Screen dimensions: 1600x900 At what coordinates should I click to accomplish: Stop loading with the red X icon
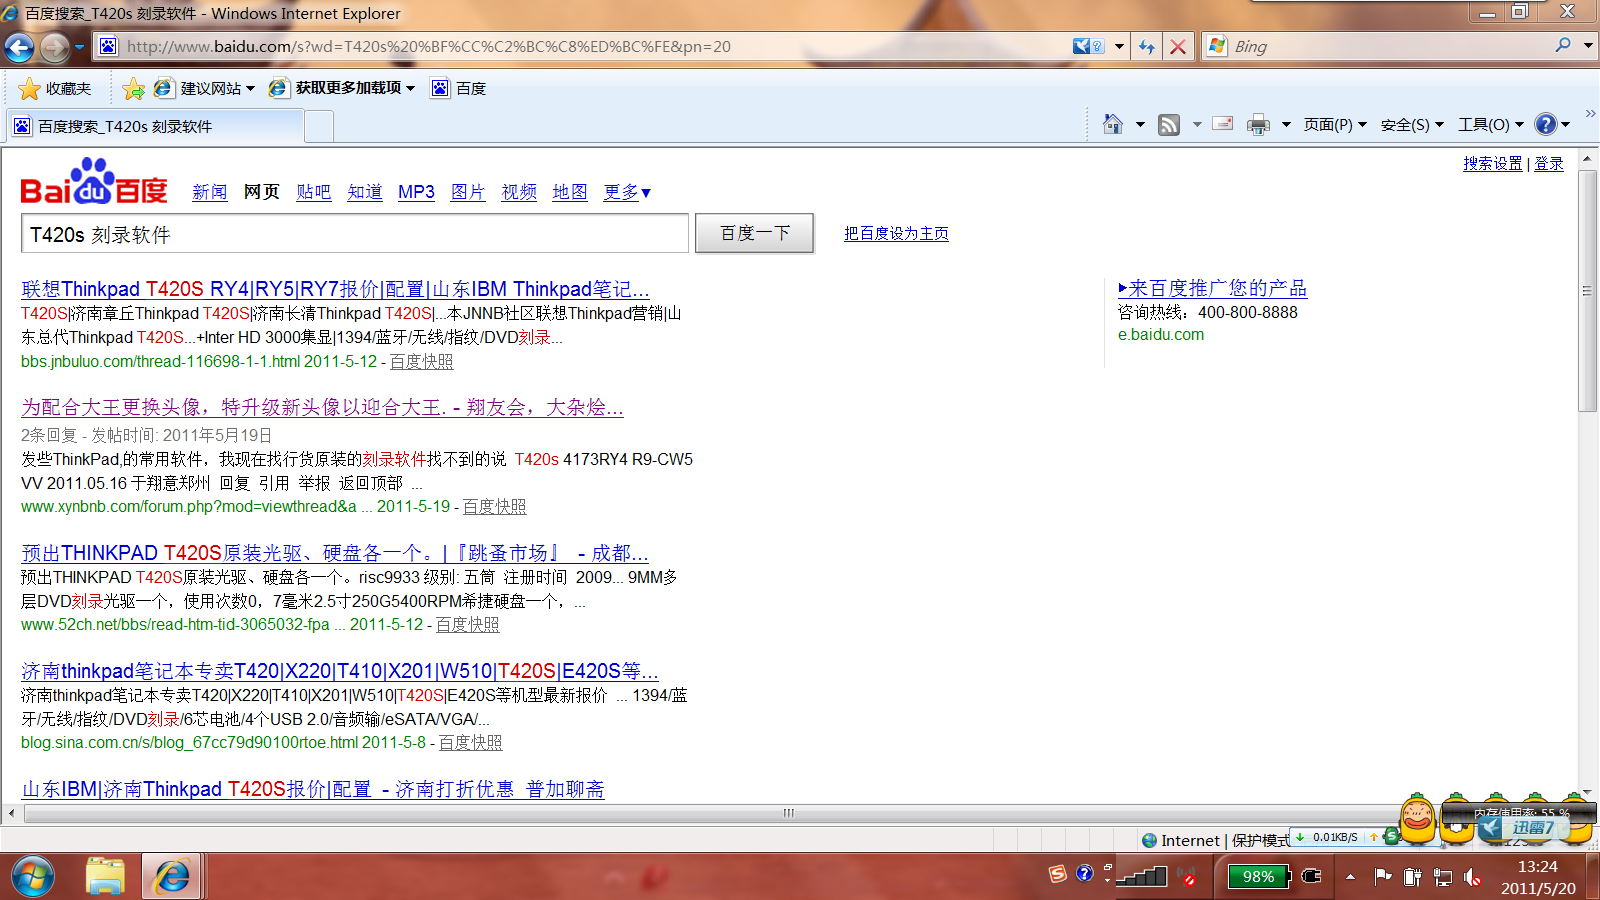1178,46
